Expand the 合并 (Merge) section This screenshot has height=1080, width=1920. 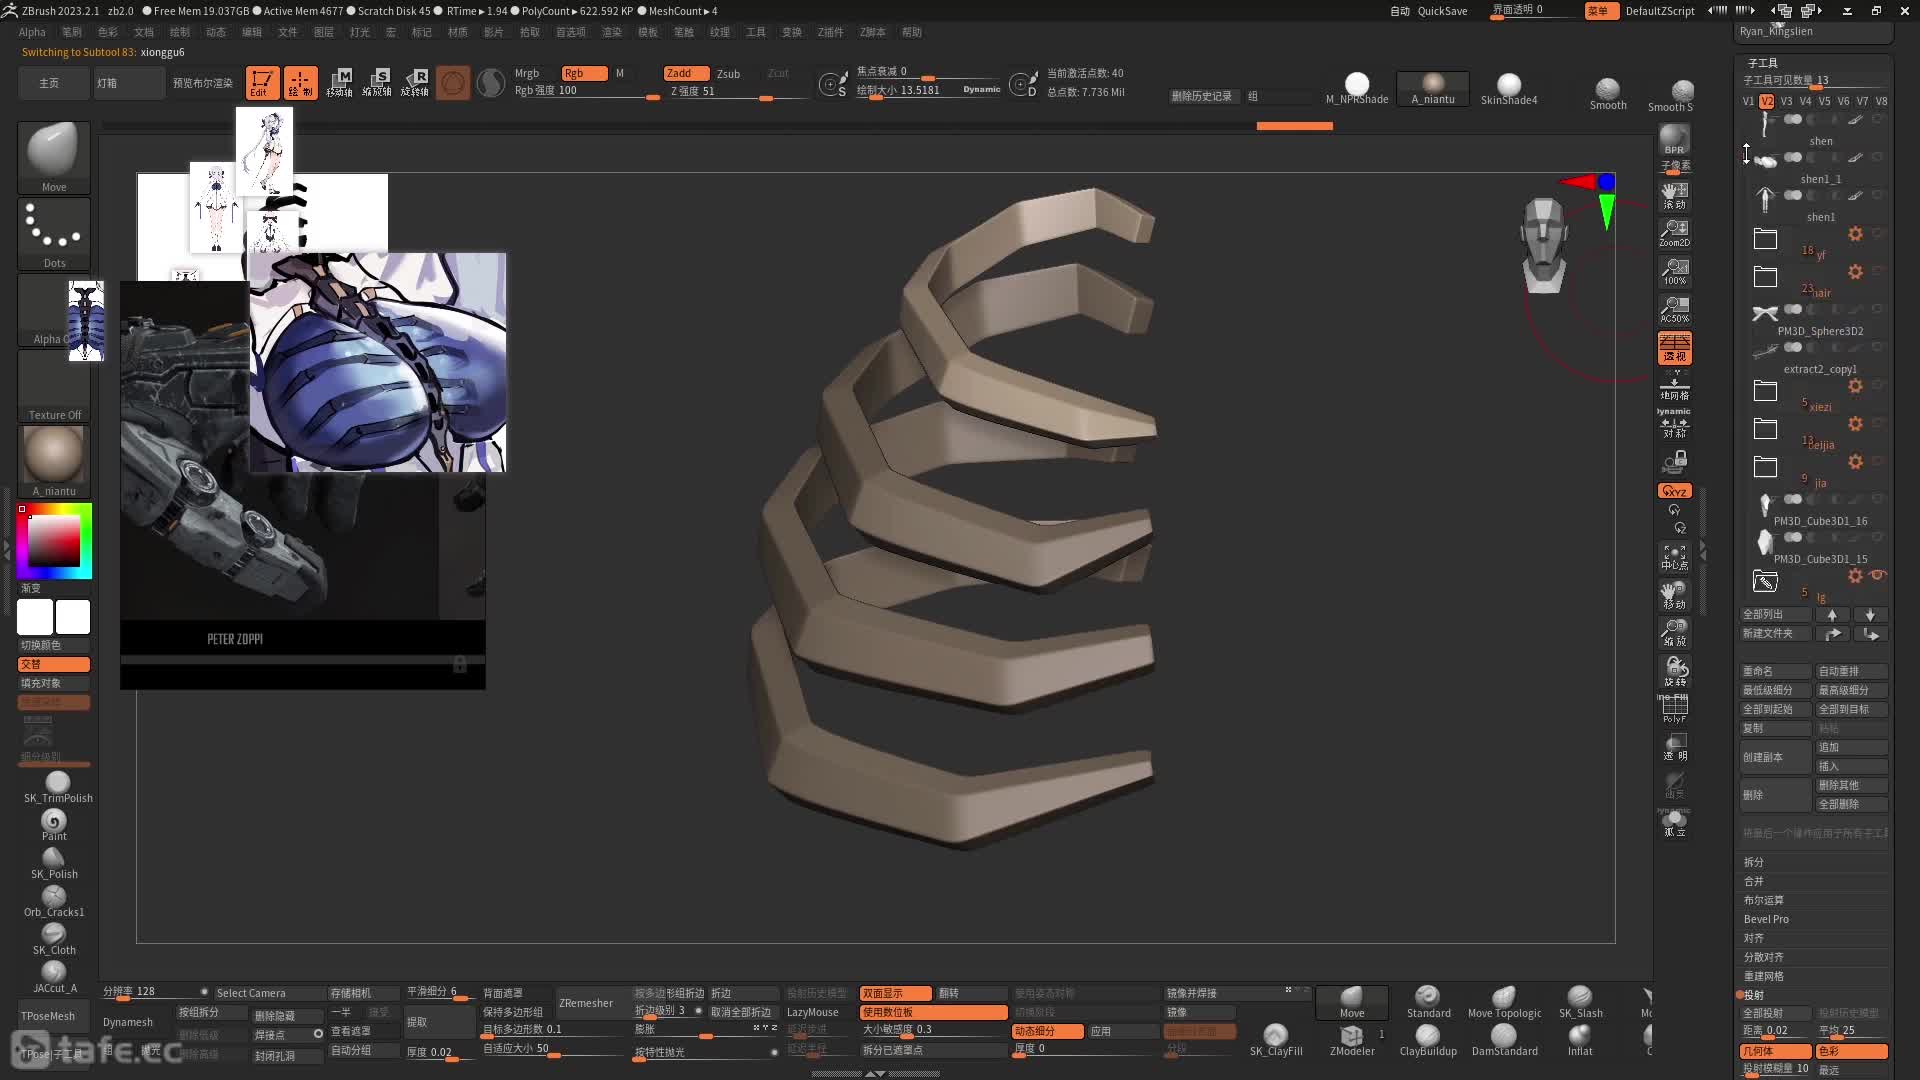(1754, 881)
